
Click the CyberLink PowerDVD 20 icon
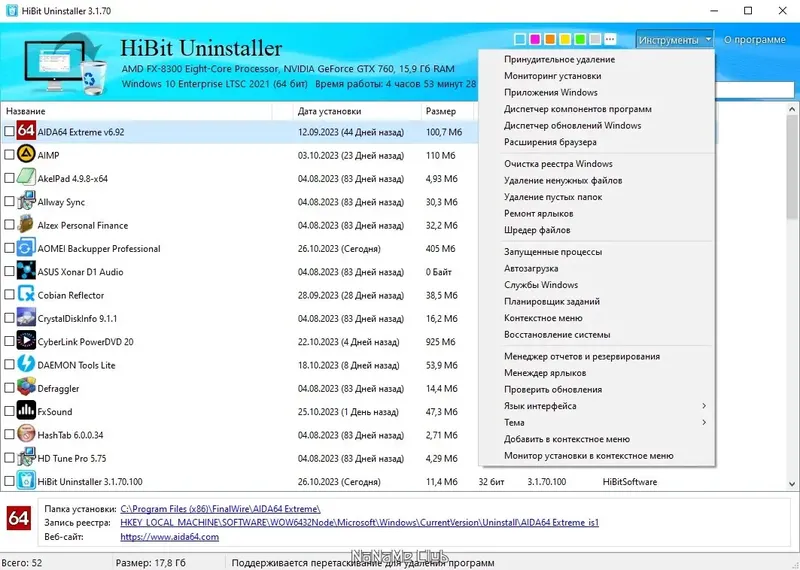tap(26, 341)
